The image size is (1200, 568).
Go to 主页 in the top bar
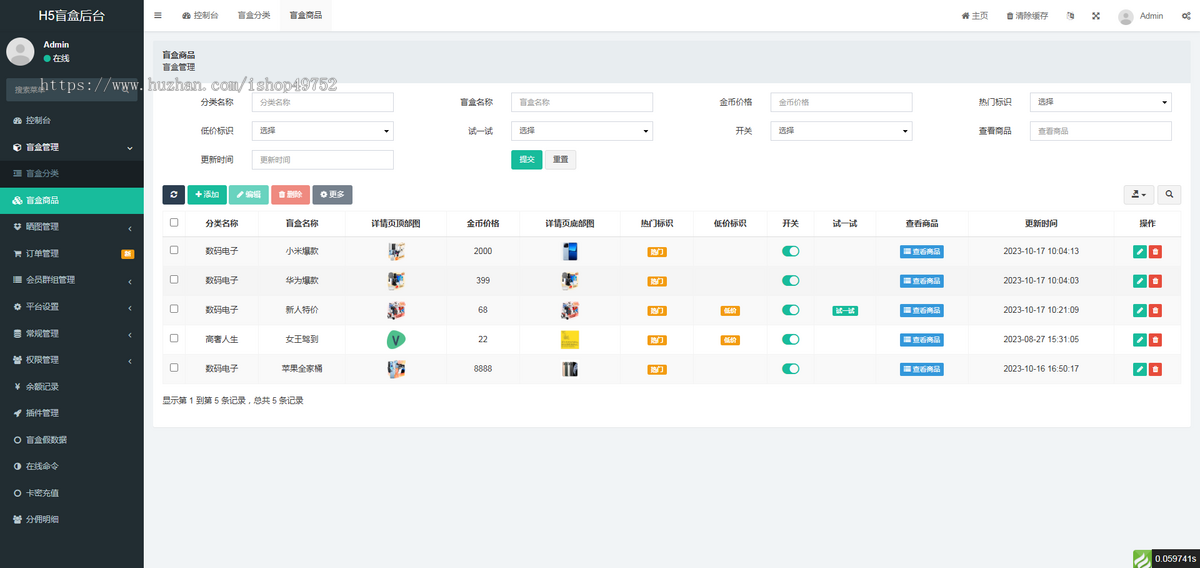tap(975, 16)
